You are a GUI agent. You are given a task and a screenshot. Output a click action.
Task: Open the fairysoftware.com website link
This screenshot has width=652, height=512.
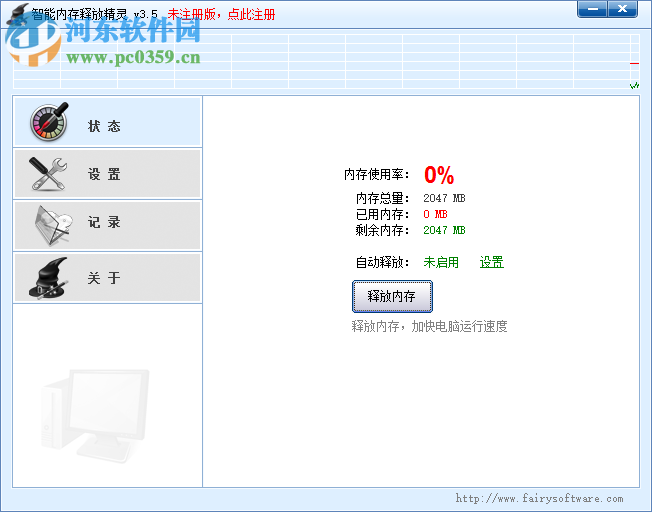[x=539, y=498]
